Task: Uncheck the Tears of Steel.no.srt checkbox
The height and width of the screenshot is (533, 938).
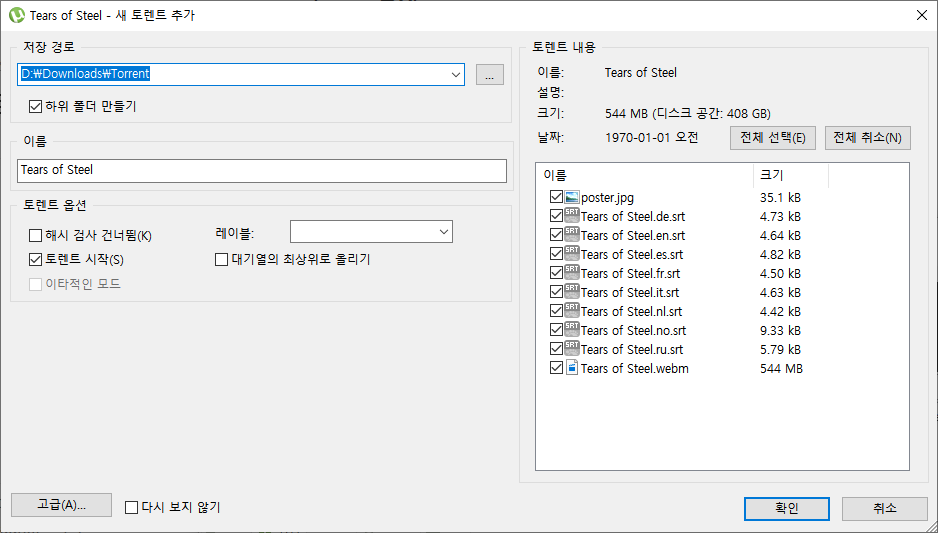Action: point(556,330)
